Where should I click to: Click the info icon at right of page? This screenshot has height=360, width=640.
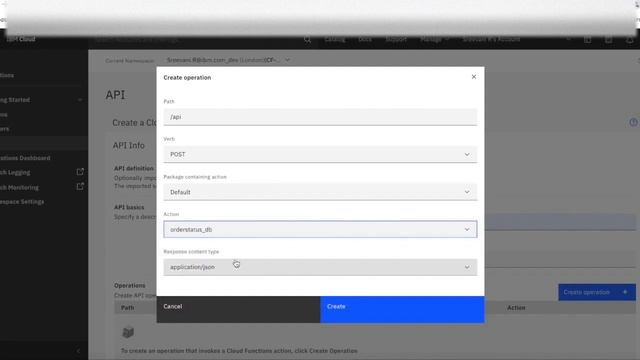[633, 122]
